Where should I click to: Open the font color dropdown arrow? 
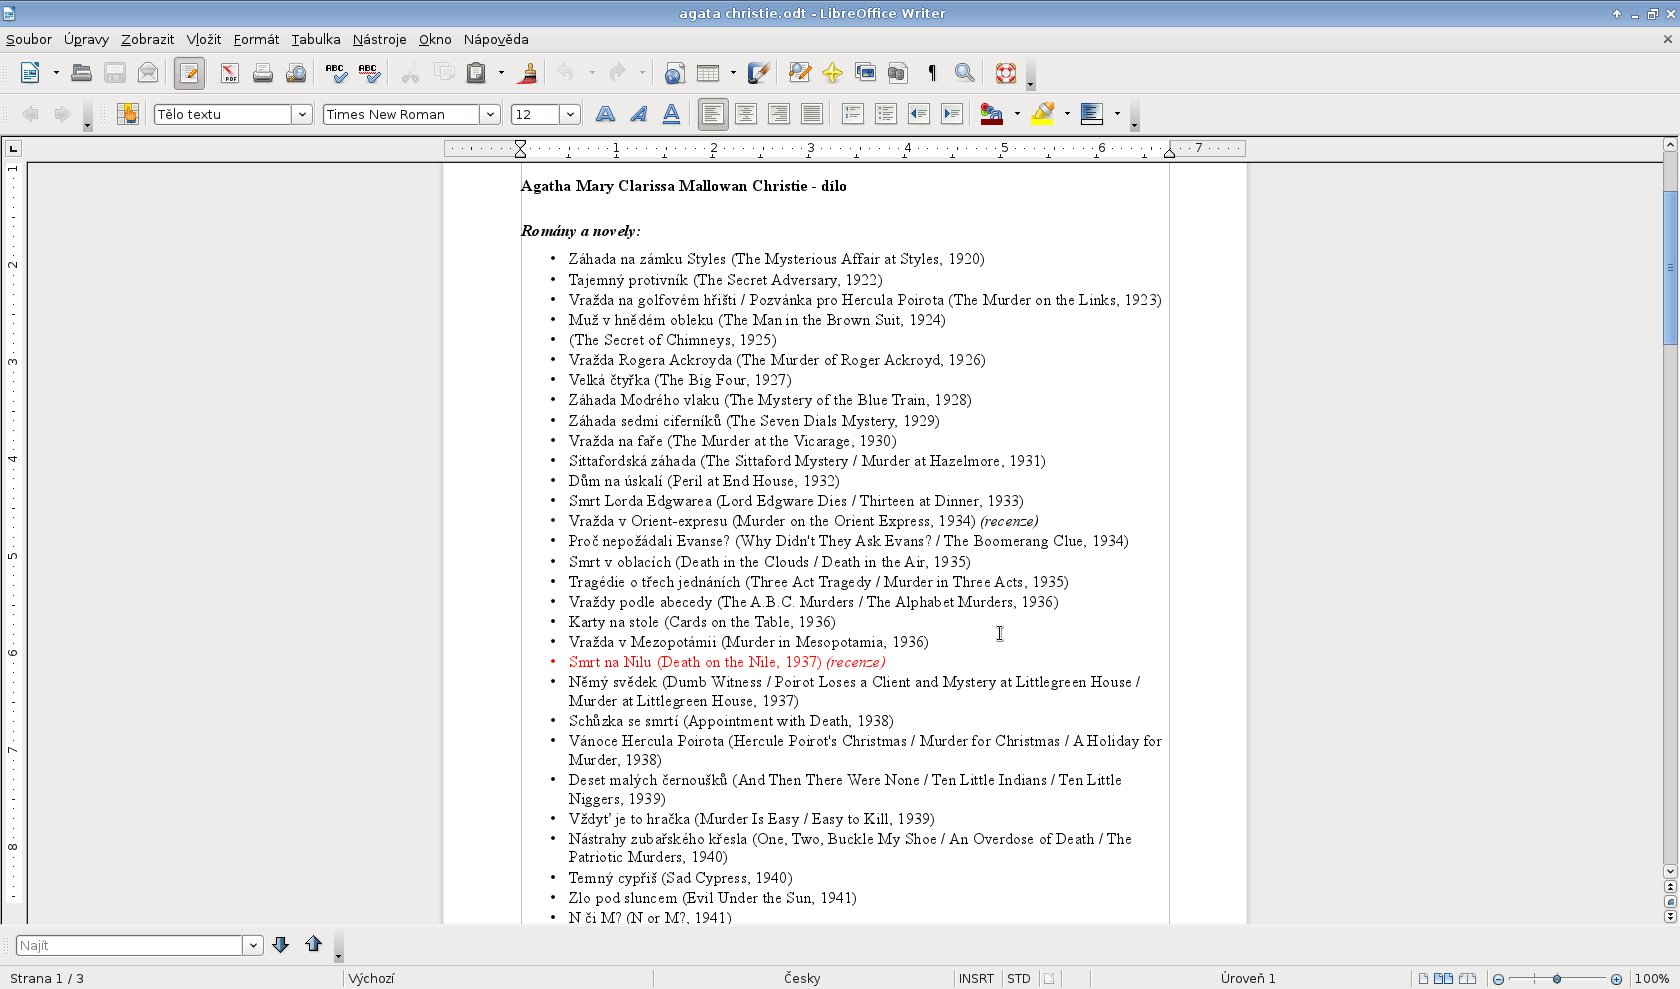tap(1017, 114)
